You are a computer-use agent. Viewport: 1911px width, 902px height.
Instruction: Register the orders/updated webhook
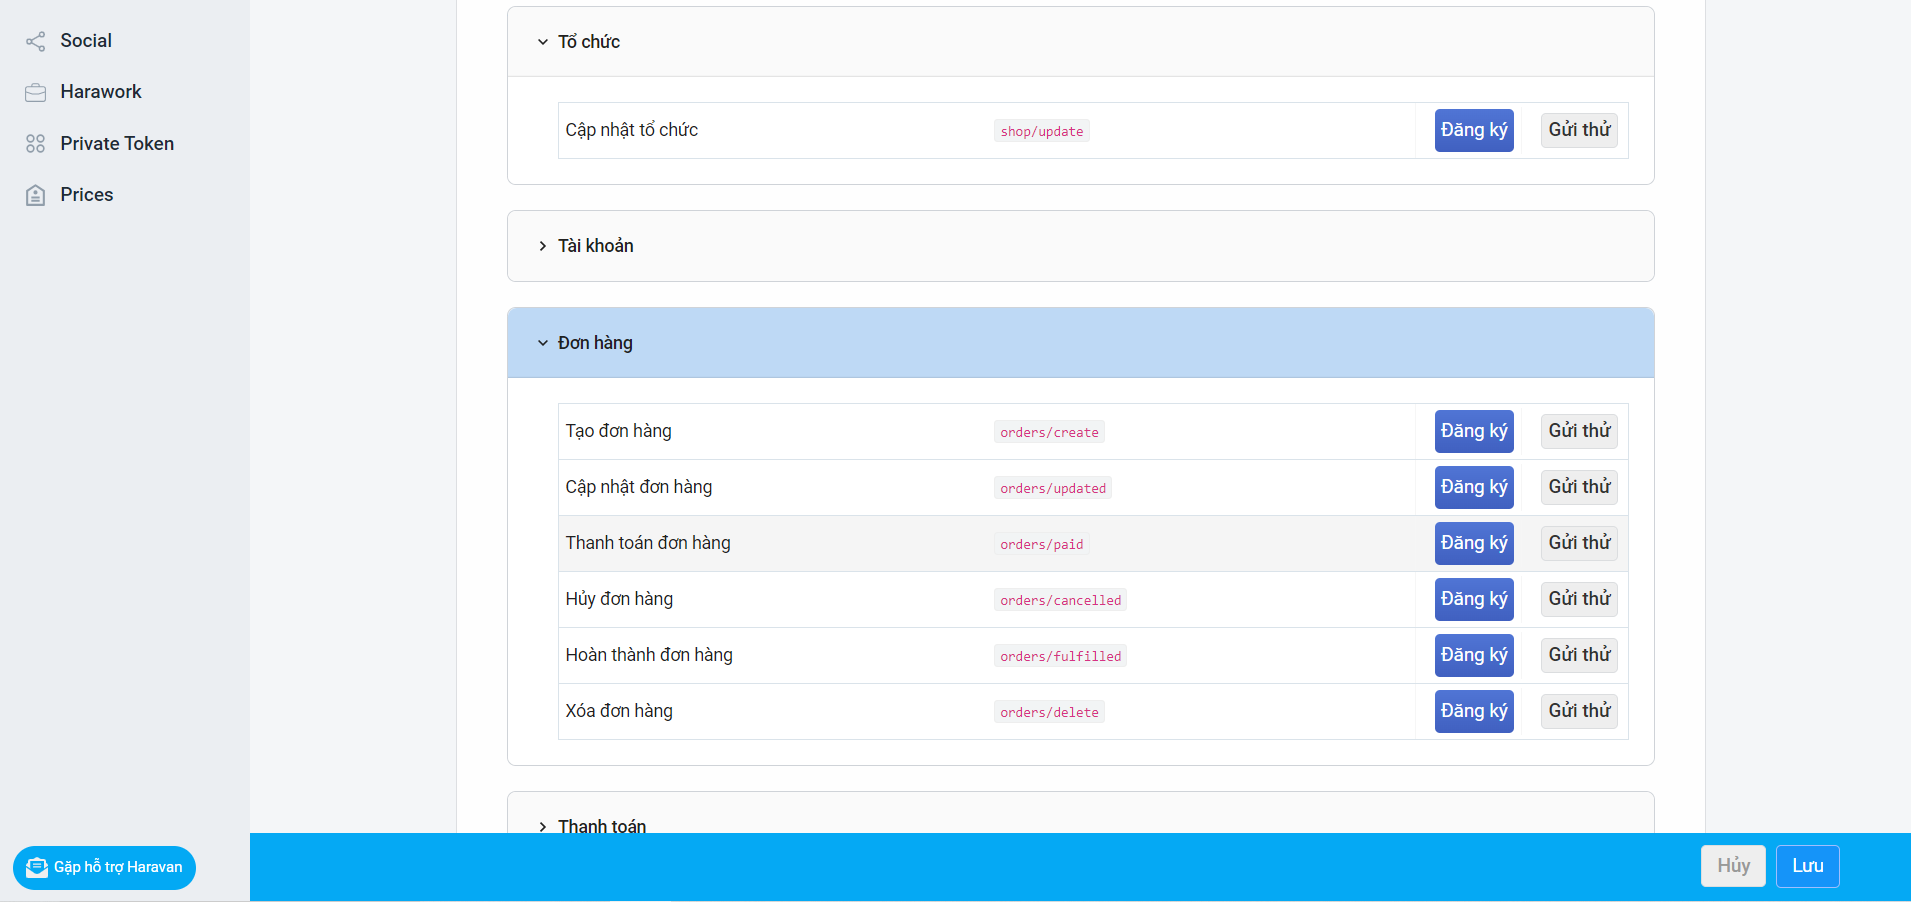(x=1473, y=487)
